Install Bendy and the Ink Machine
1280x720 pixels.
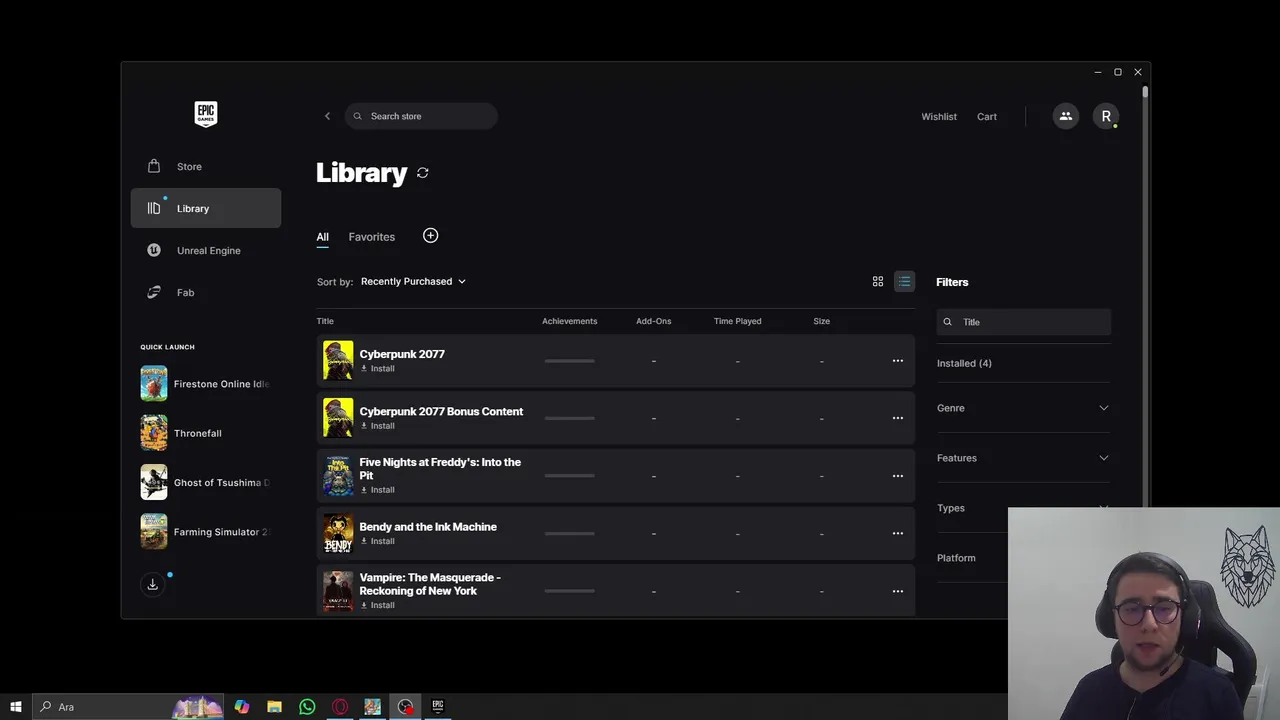[x=377, y=541]
